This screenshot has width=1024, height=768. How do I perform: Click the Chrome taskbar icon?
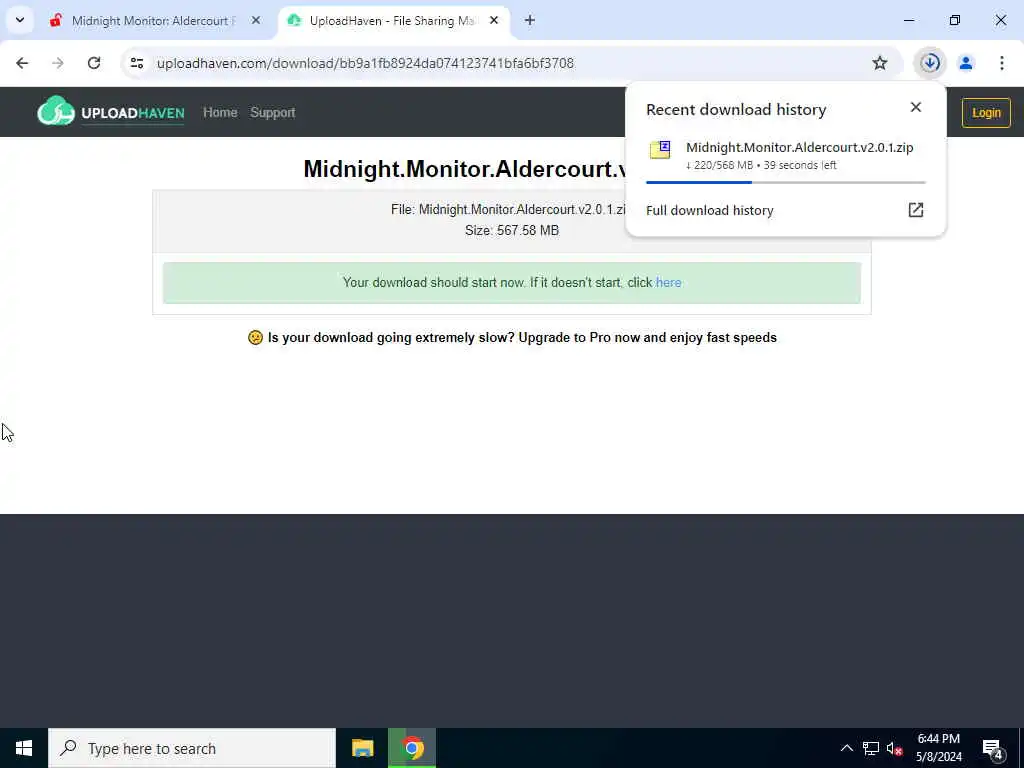click(x=412, y=748)
